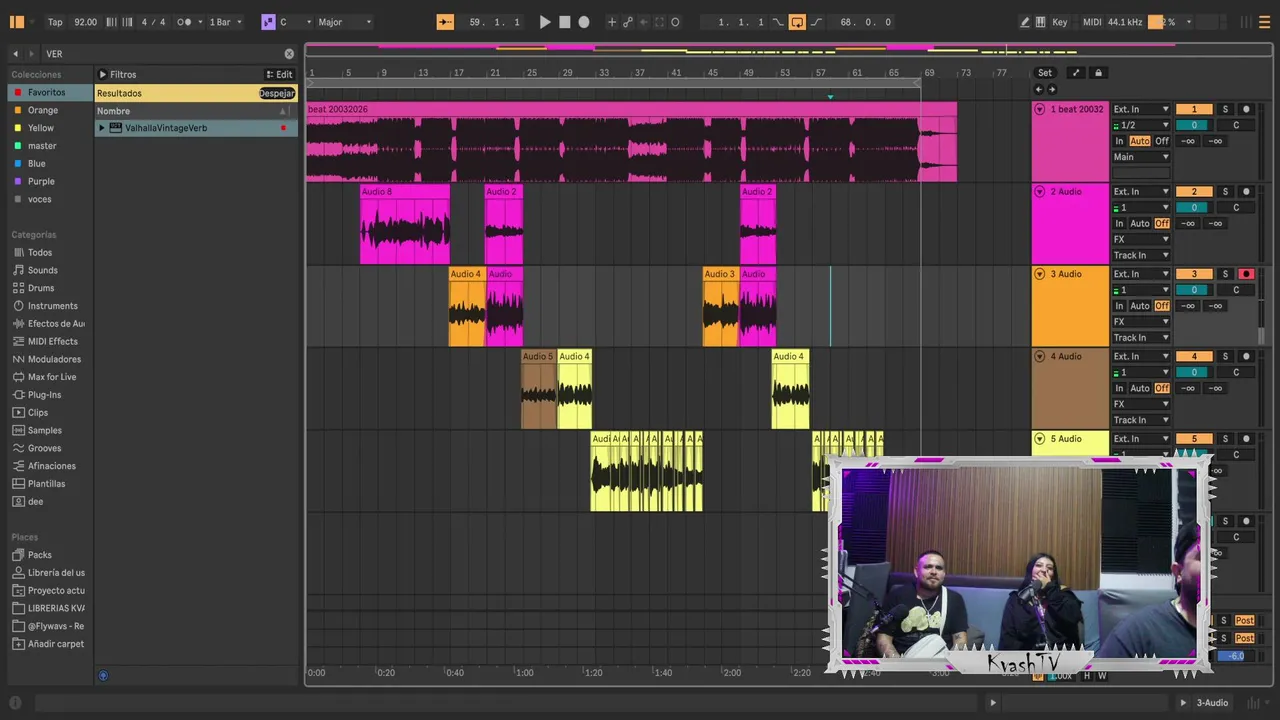The width and height of the screenshot is (1280, 720).
Task: Click the Stop transport button
Action: 564,22
